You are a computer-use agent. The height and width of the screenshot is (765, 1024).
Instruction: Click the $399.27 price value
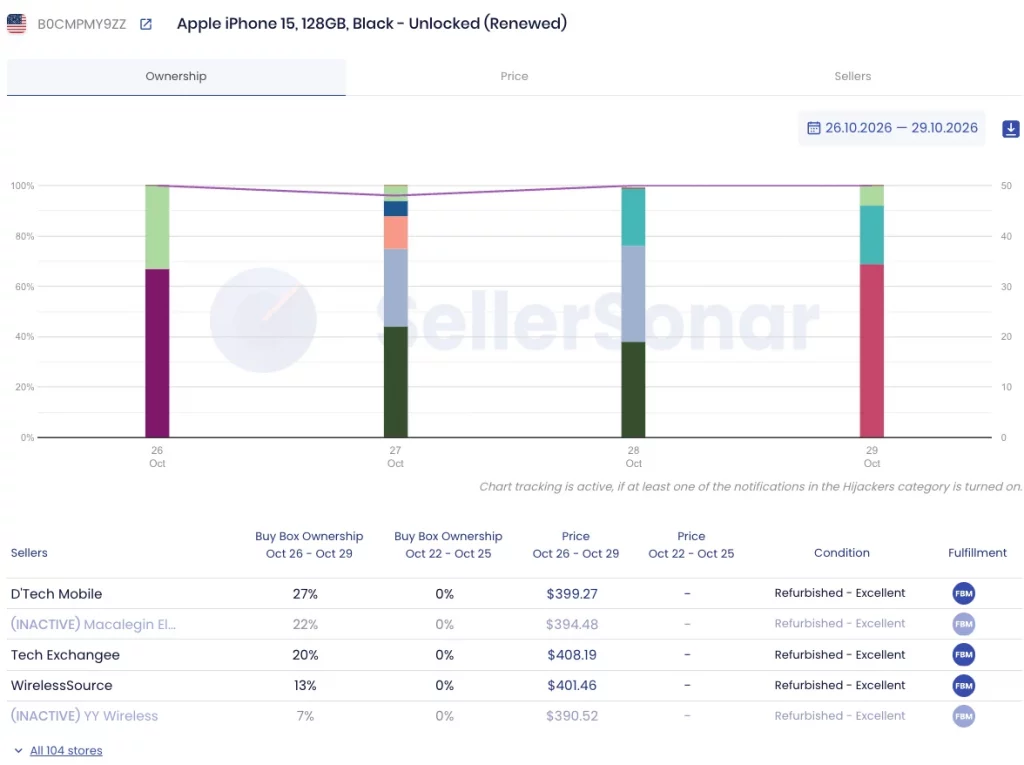pos(572,594)
